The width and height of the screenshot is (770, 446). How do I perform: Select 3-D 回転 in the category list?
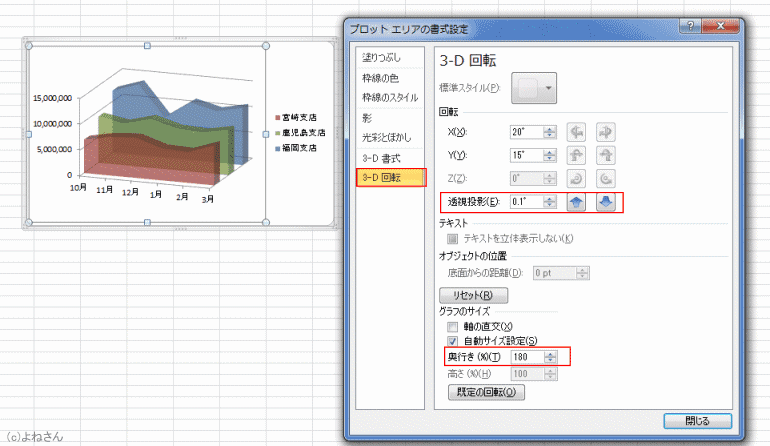click(391, 177)
